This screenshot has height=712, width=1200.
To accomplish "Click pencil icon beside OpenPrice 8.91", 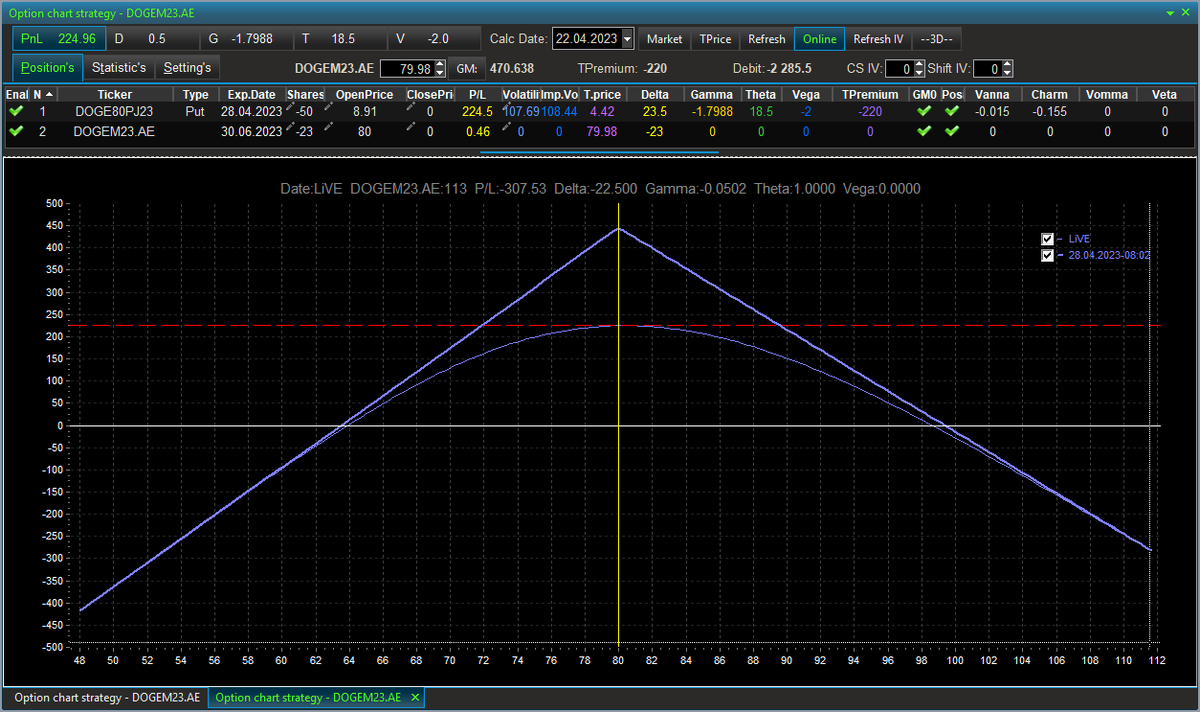I will coord(328,105).
